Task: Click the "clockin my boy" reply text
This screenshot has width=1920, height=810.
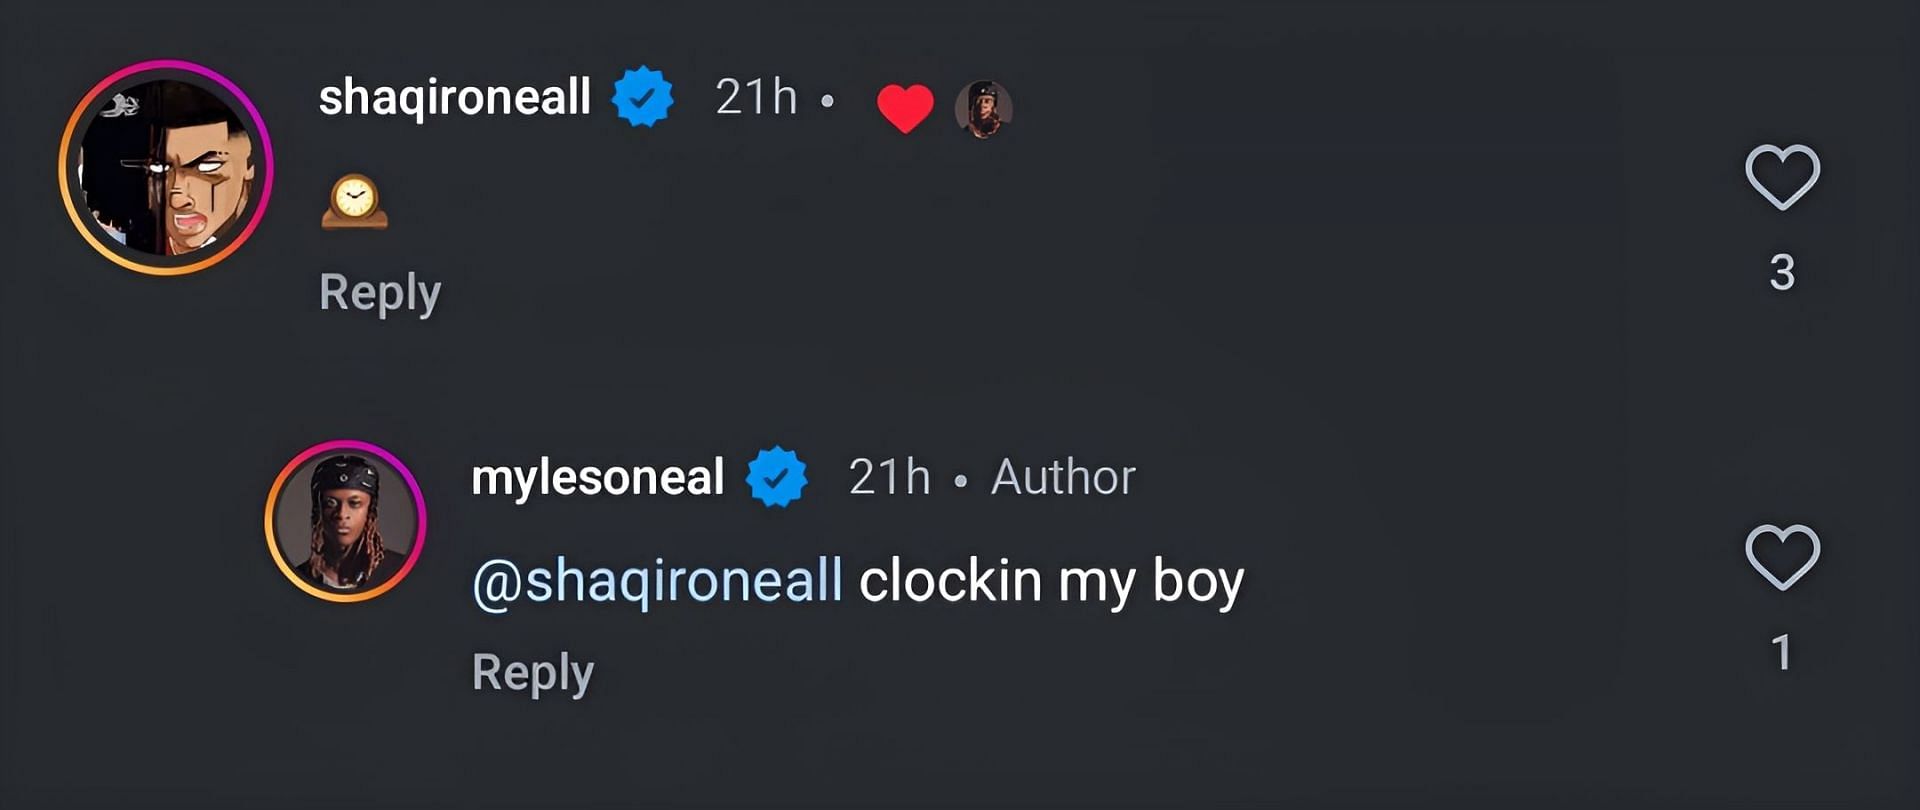Action: [x=1051, y=581]
